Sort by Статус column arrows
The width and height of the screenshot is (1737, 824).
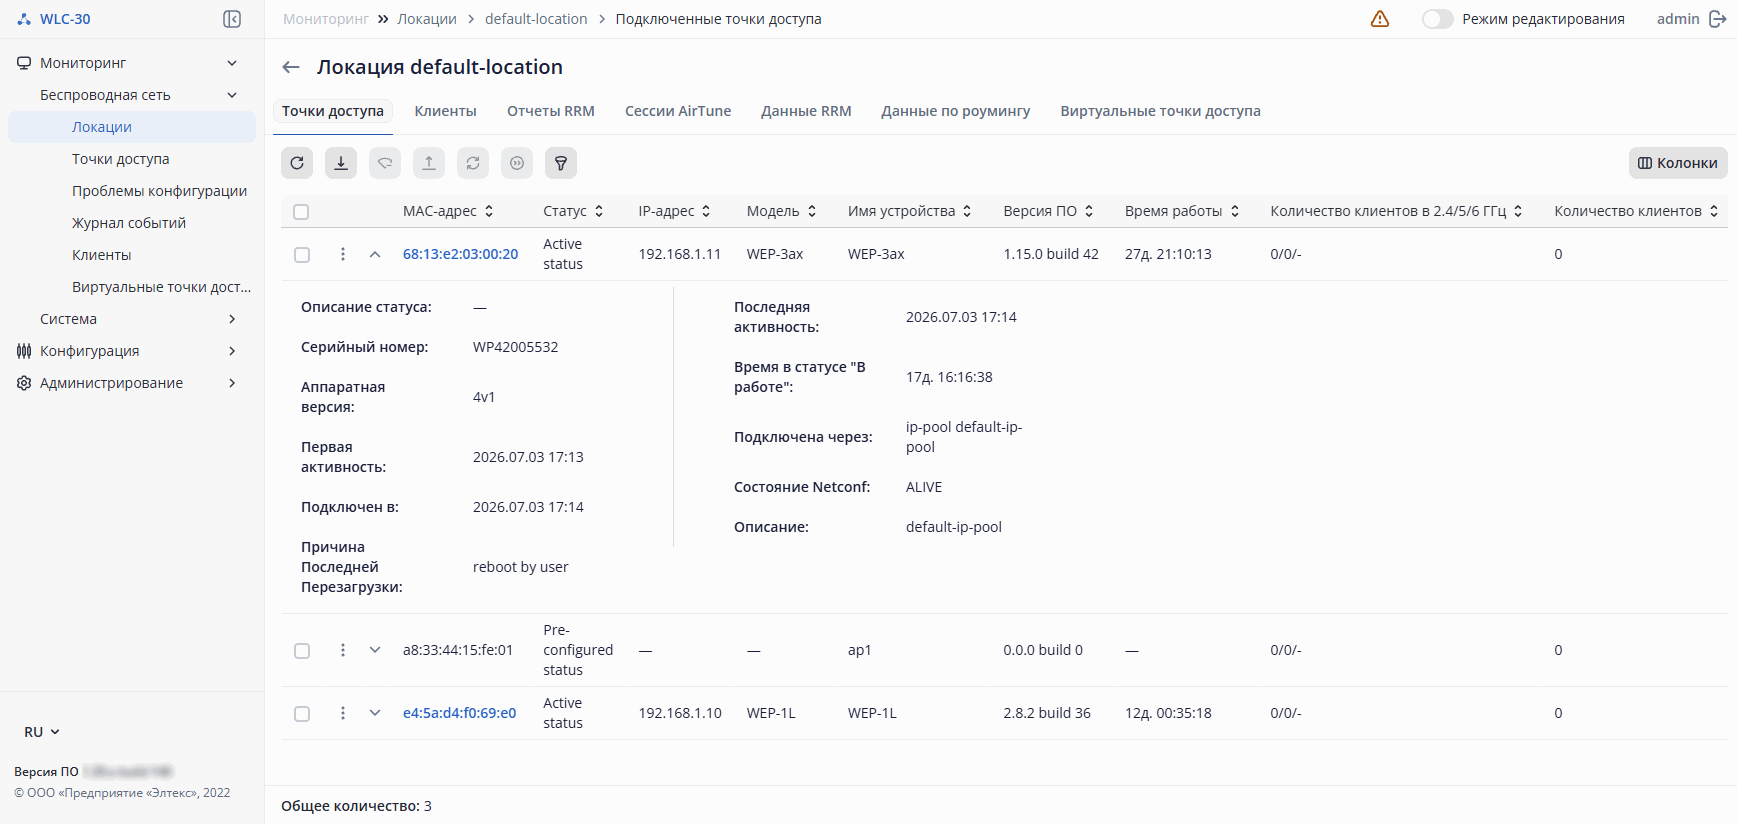[x=599, y=211]
